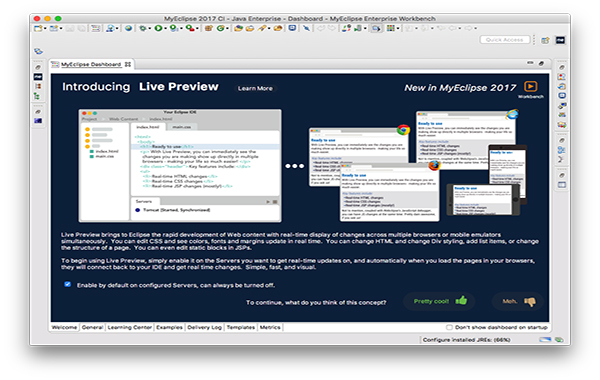600x380 pixels.
Task: Click Configure installed JREs status text
Action: (466, 340)
